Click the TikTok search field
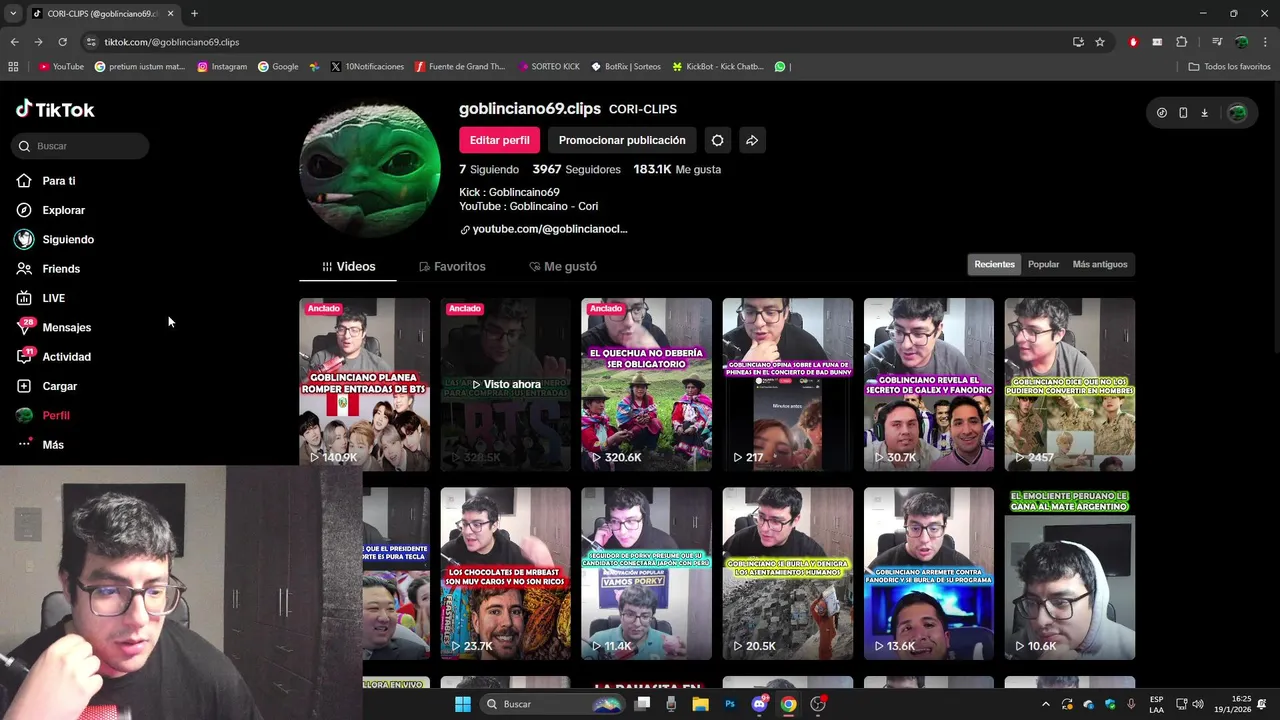 (x=80, y=146)
